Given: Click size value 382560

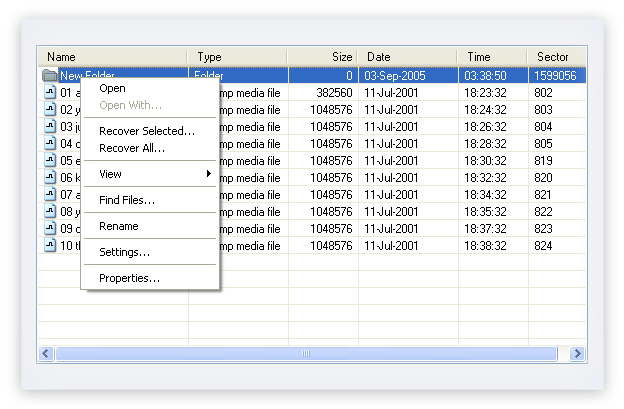Looking at the screenshot, I should [334, 93].
